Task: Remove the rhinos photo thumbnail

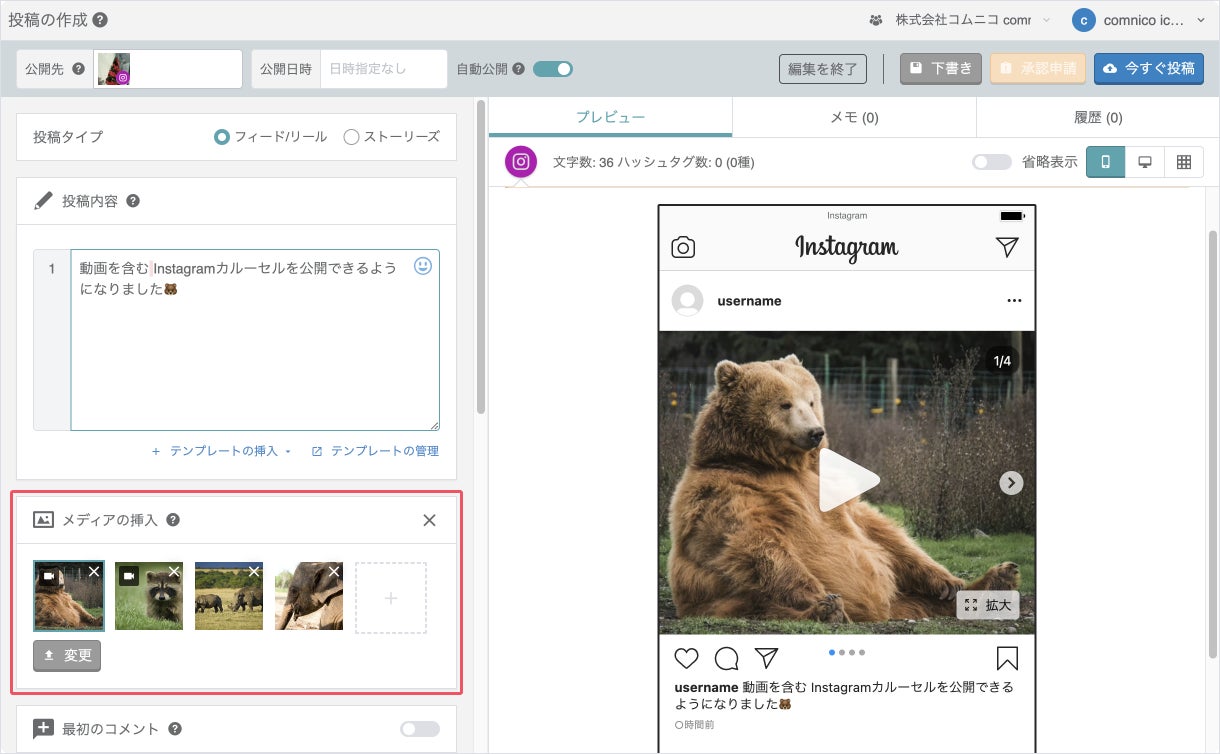Action: pos(254,571)
